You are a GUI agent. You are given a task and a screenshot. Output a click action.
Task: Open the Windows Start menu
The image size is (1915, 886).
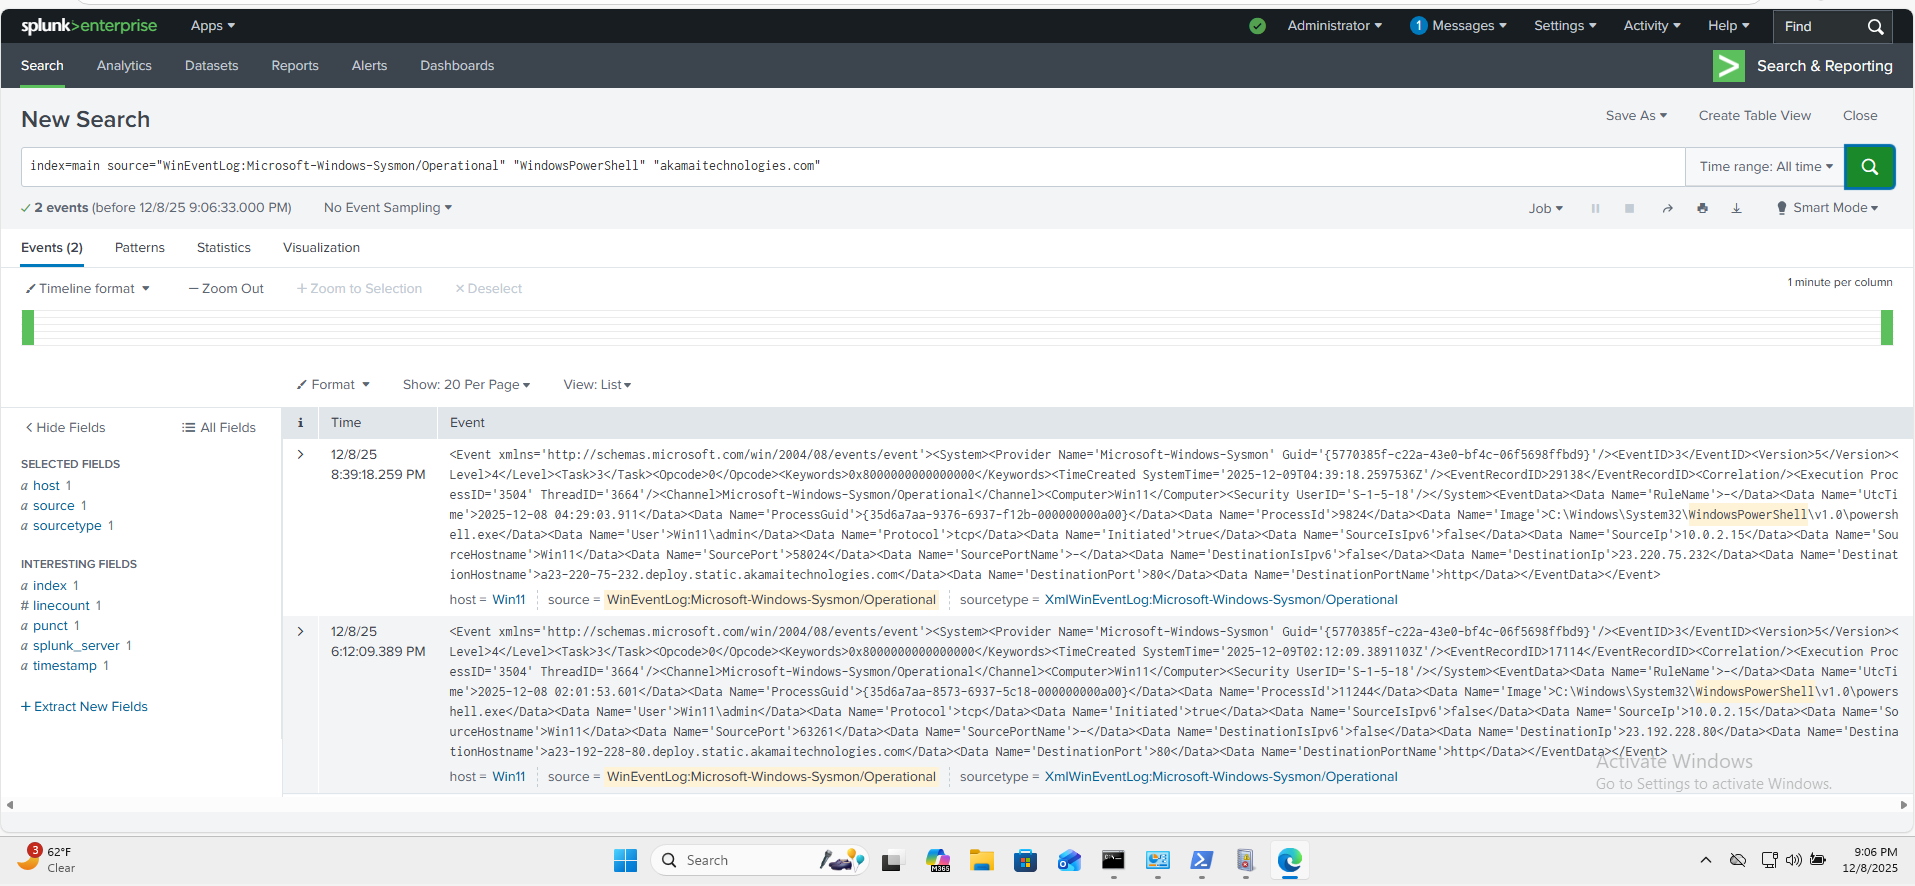625,860
